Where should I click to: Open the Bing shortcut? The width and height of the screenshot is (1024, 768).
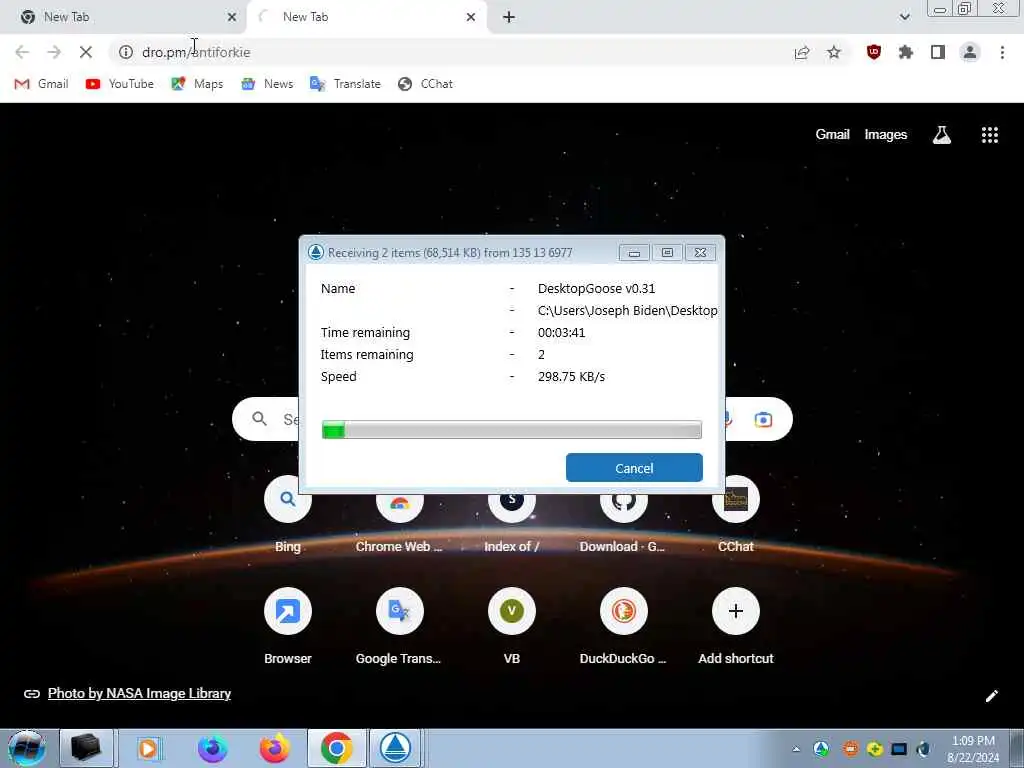287,516
